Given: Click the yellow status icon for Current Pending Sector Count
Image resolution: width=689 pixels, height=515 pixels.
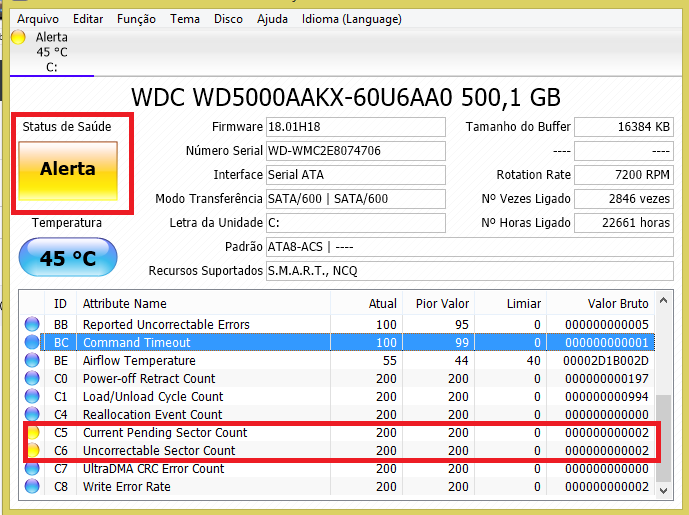Looking at the screenshot, I should point(32,433).
